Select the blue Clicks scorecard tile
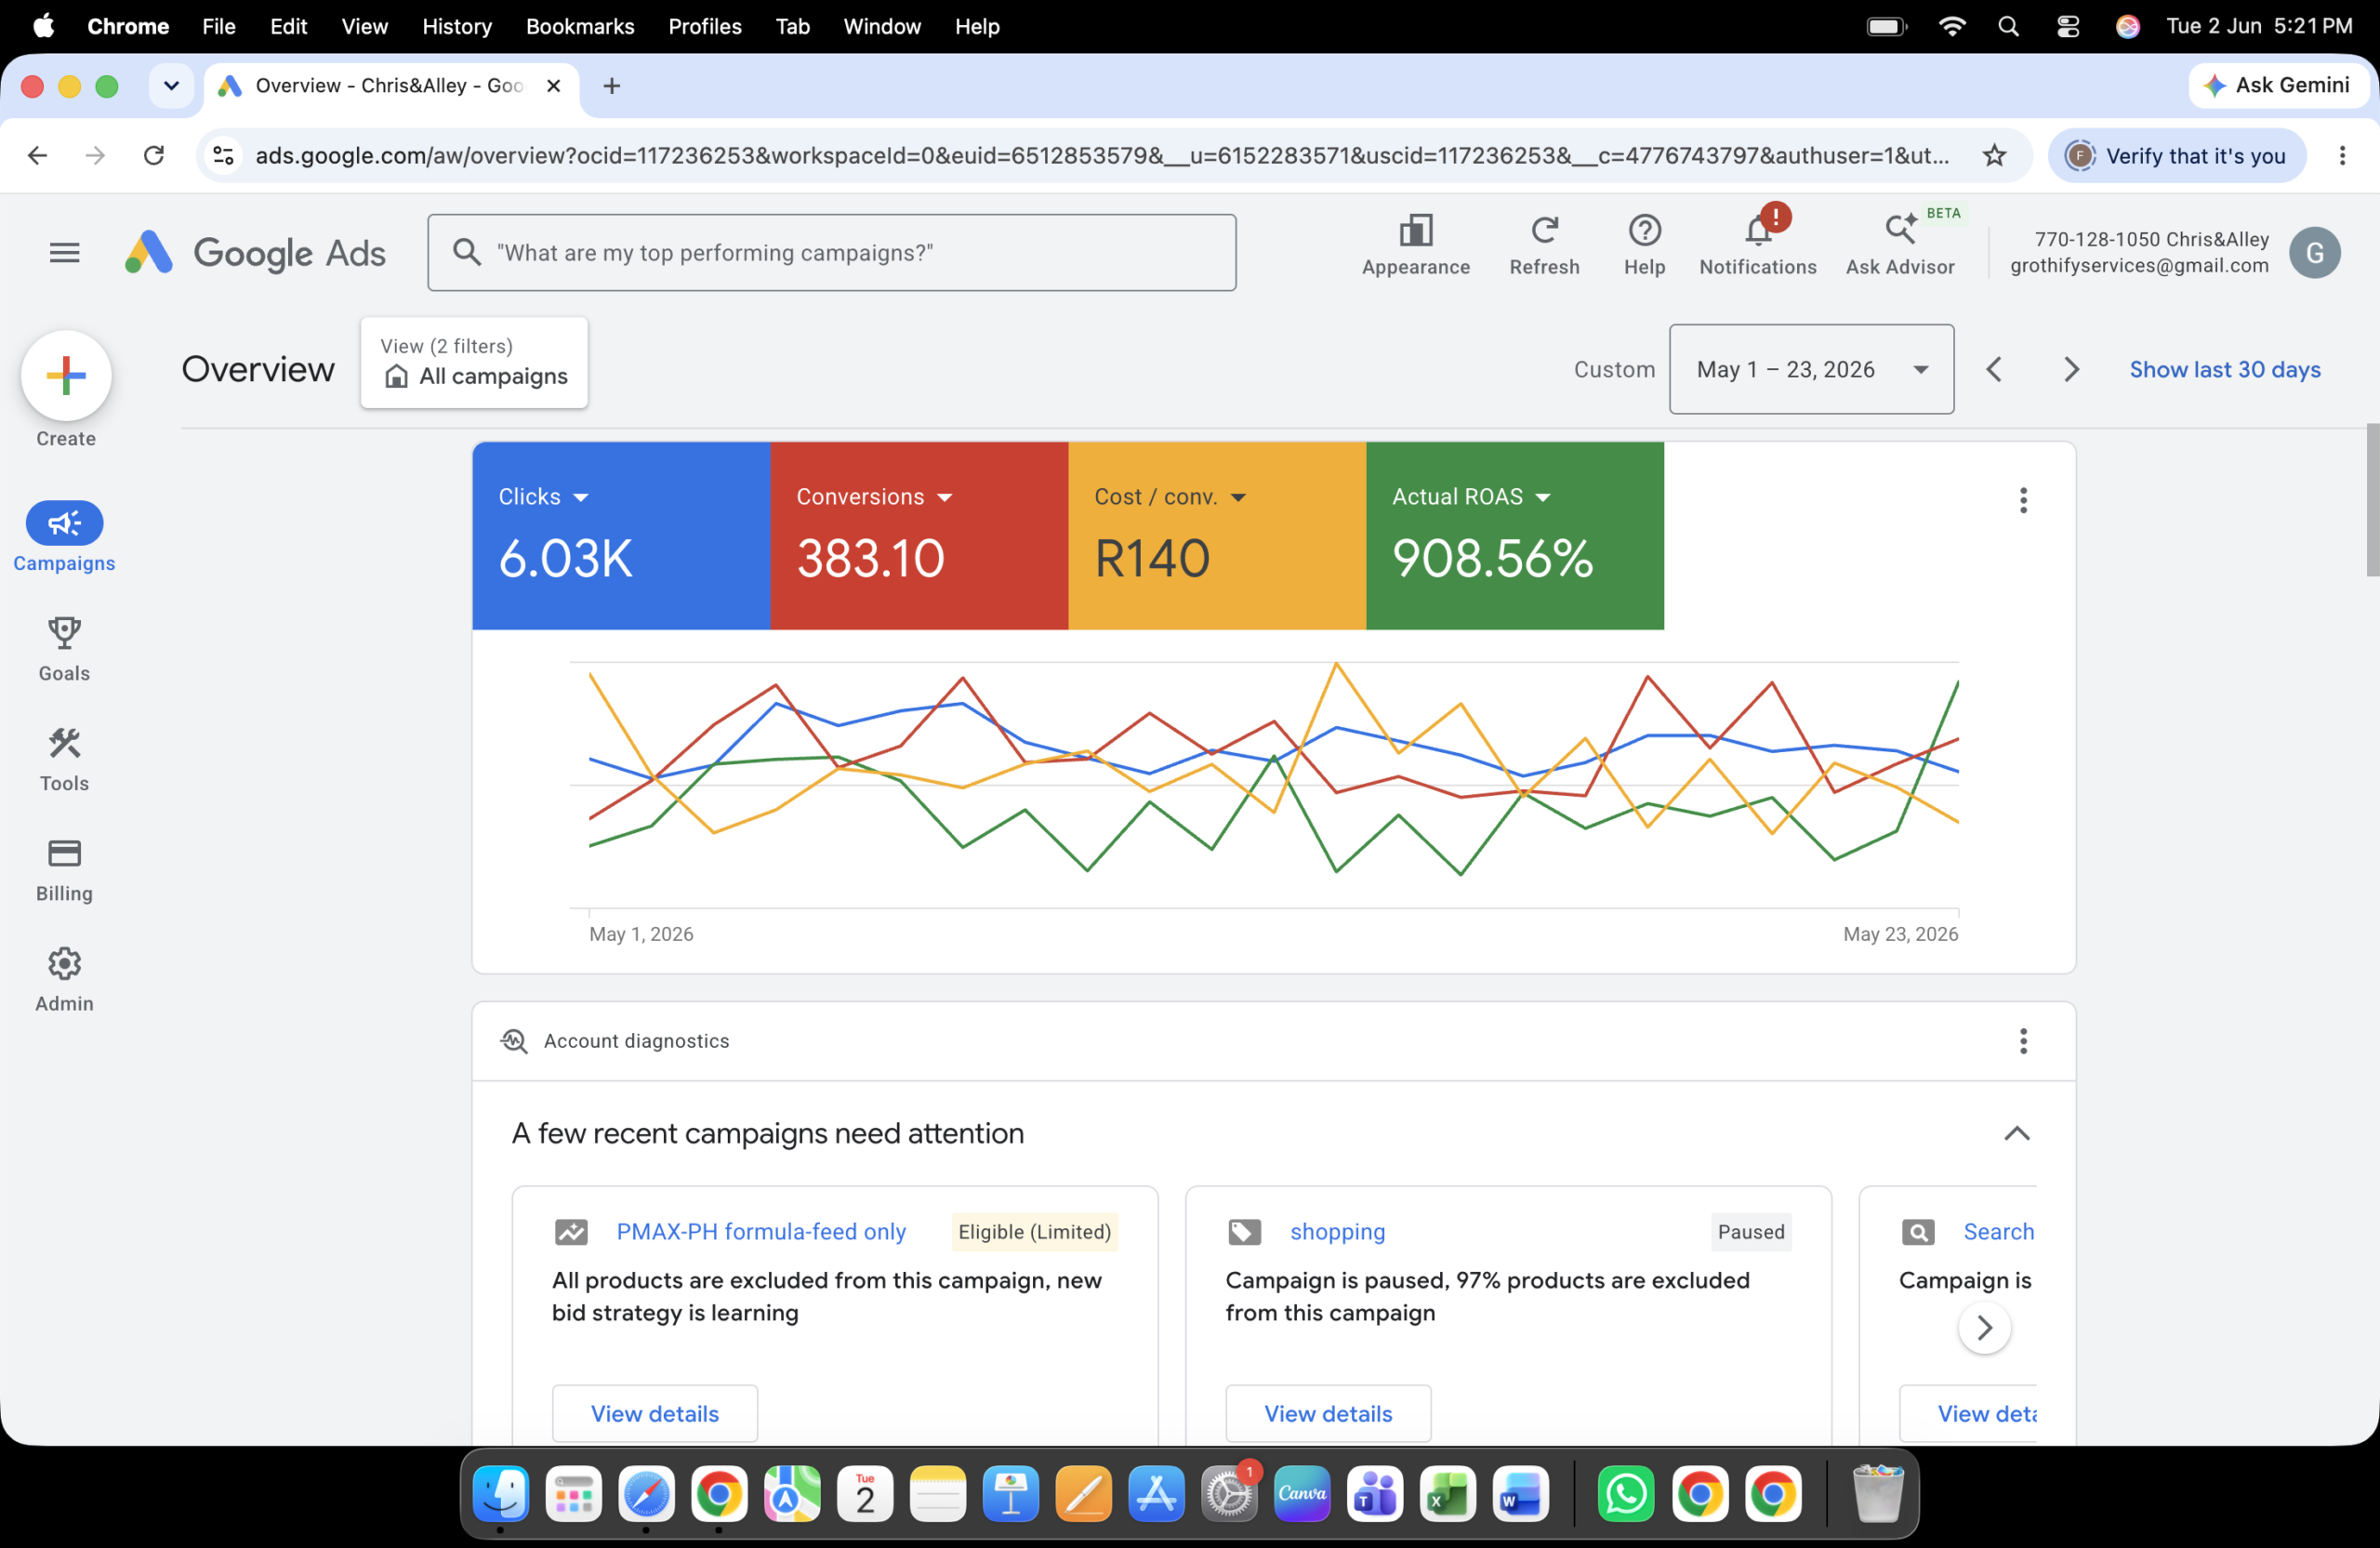Screen dimensions: 2380x1548 coord(621,535)
